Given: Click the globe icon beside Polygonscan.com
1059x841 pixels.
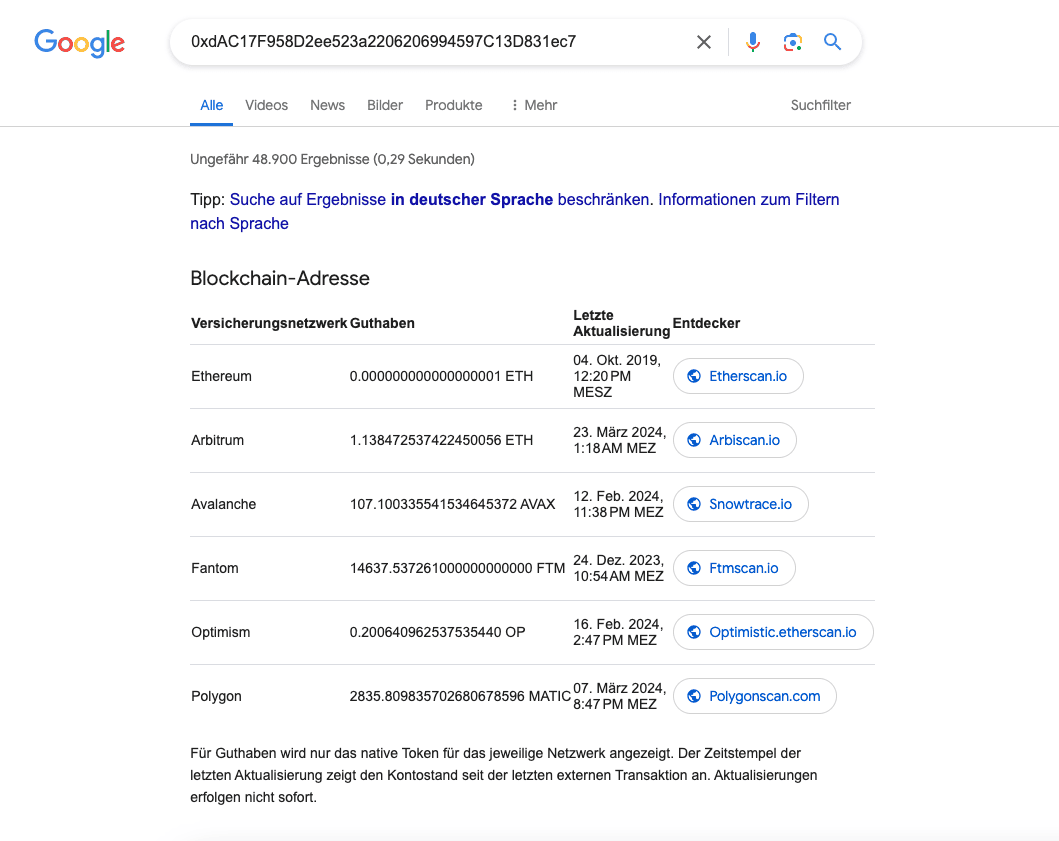Looking at the screenshot, I should pos(694,696).
